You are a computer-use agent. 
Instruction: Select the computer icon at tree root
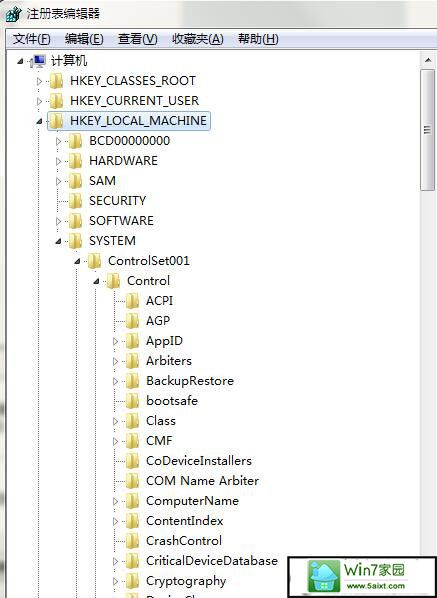point(39,60)
